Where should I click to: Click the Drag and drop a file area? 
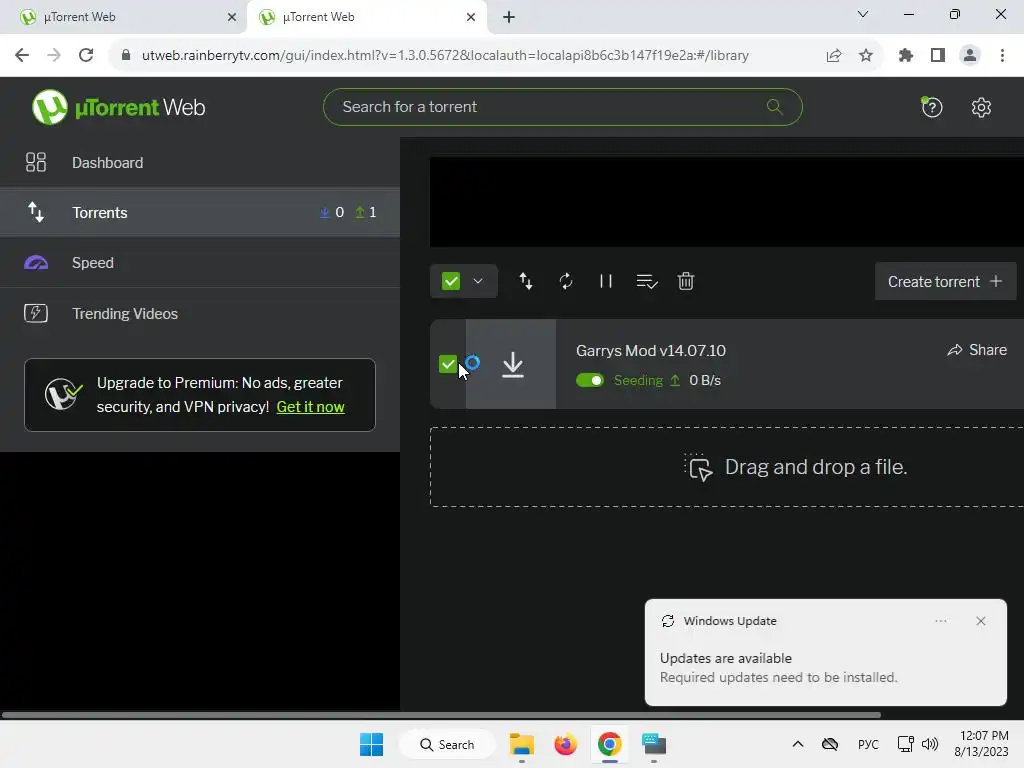click(727, 467)
